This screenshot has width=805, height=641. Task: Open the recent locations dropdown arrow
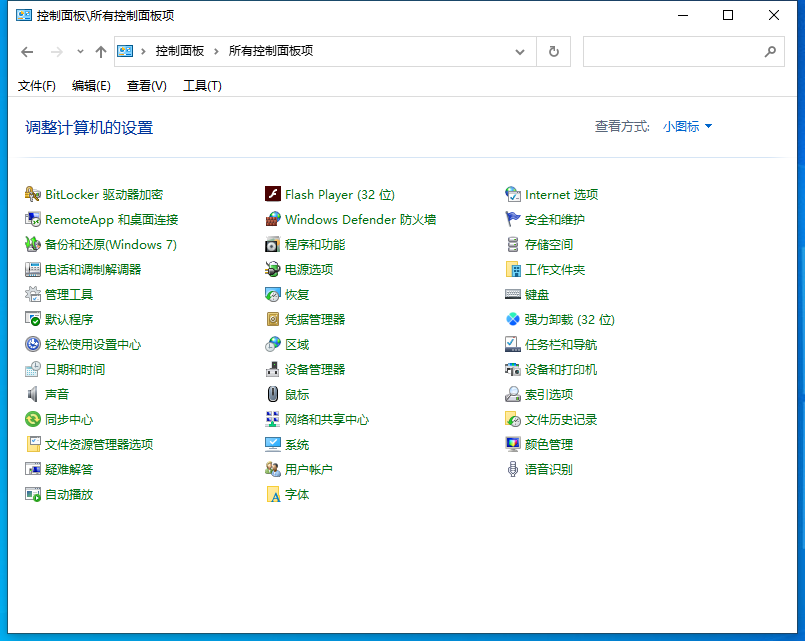pyautogui.click(x=80, y=52)
